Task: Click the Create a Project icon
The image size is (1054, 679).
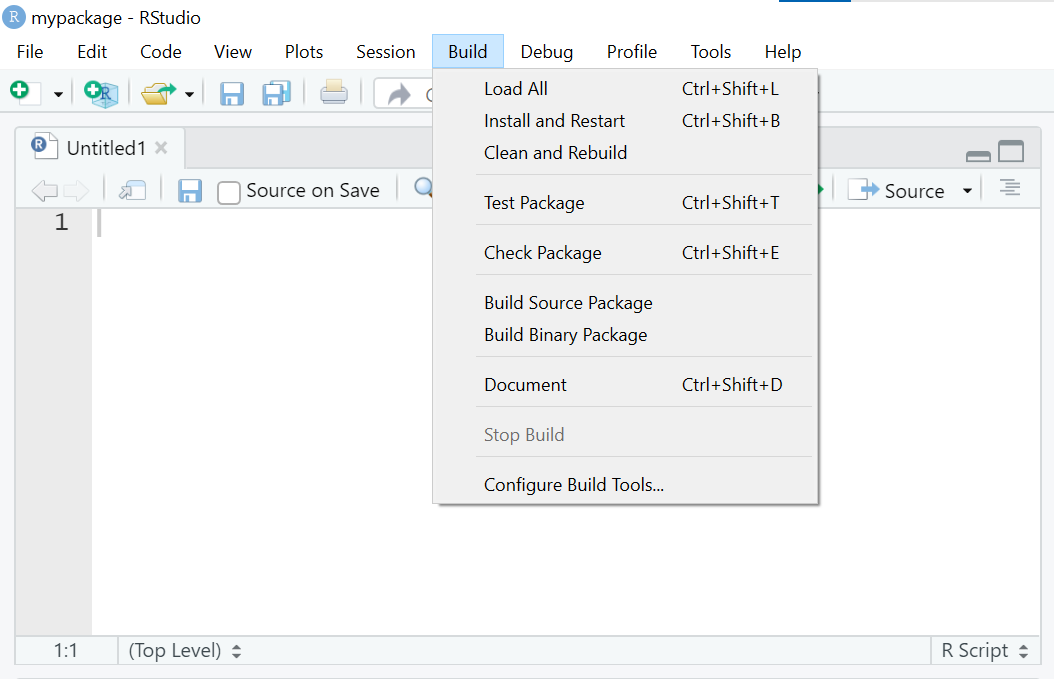Action: [101, 93]
